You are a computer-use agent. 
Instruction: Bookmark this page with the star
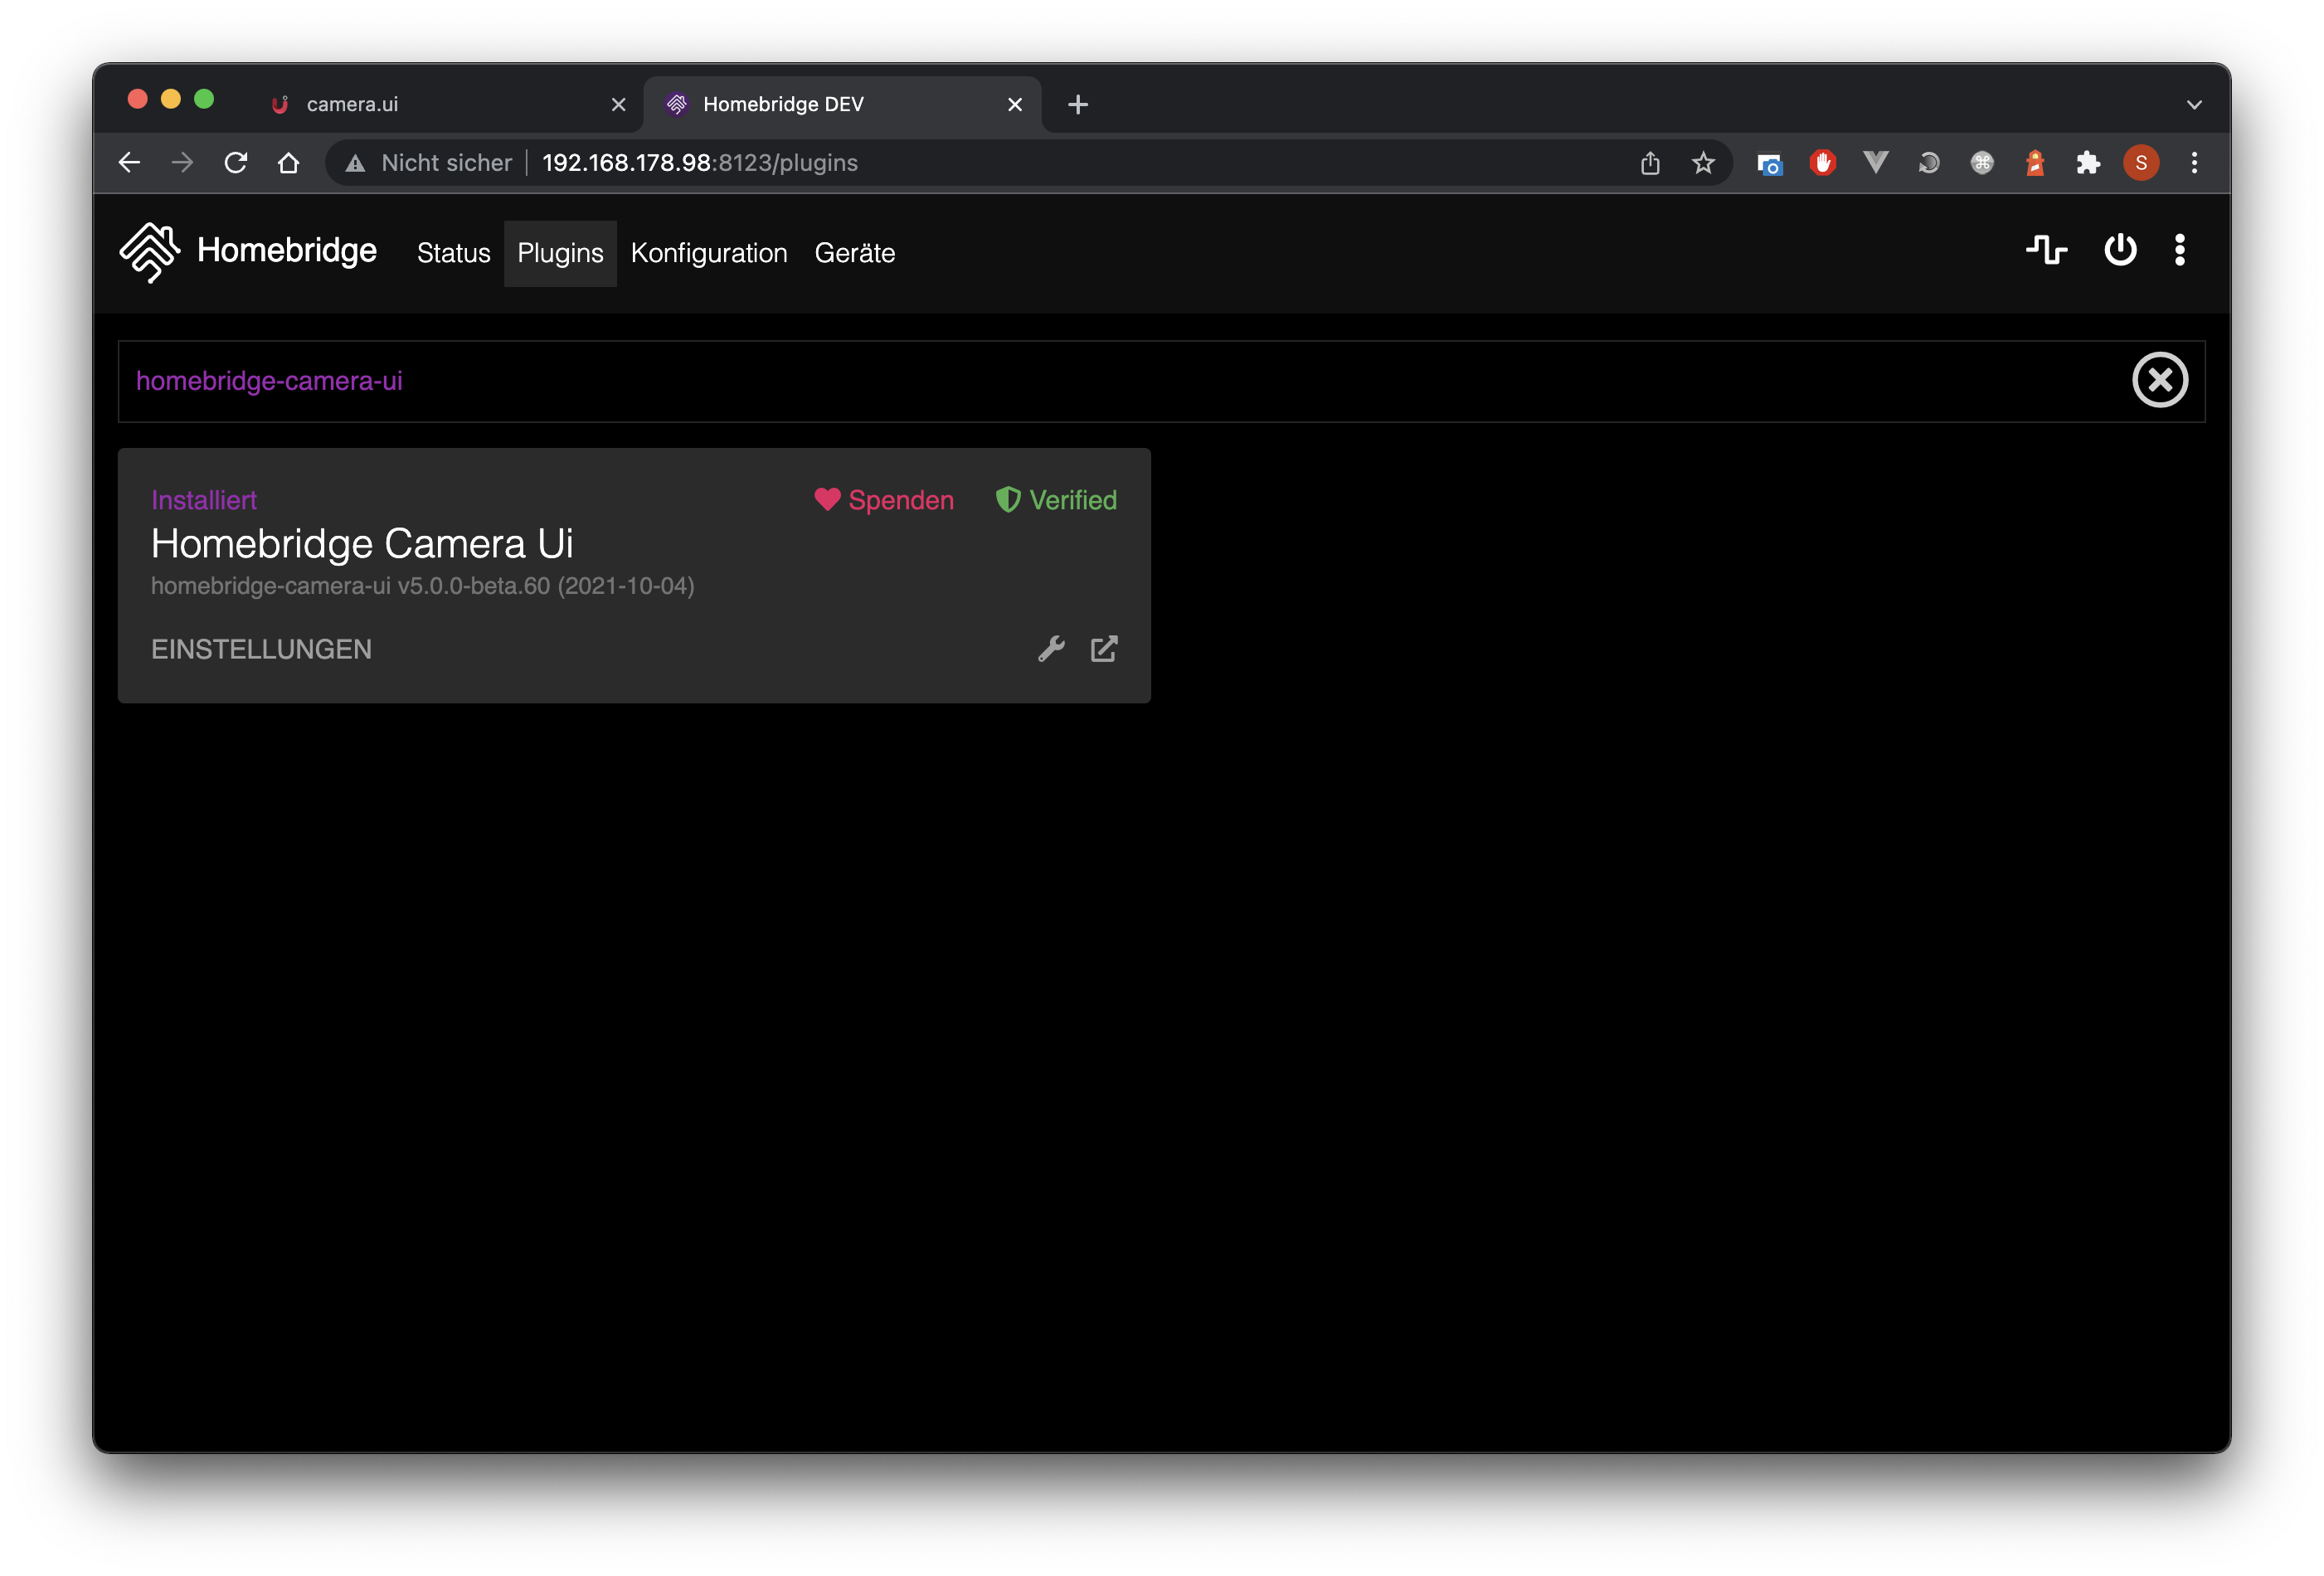[1703, 162]
